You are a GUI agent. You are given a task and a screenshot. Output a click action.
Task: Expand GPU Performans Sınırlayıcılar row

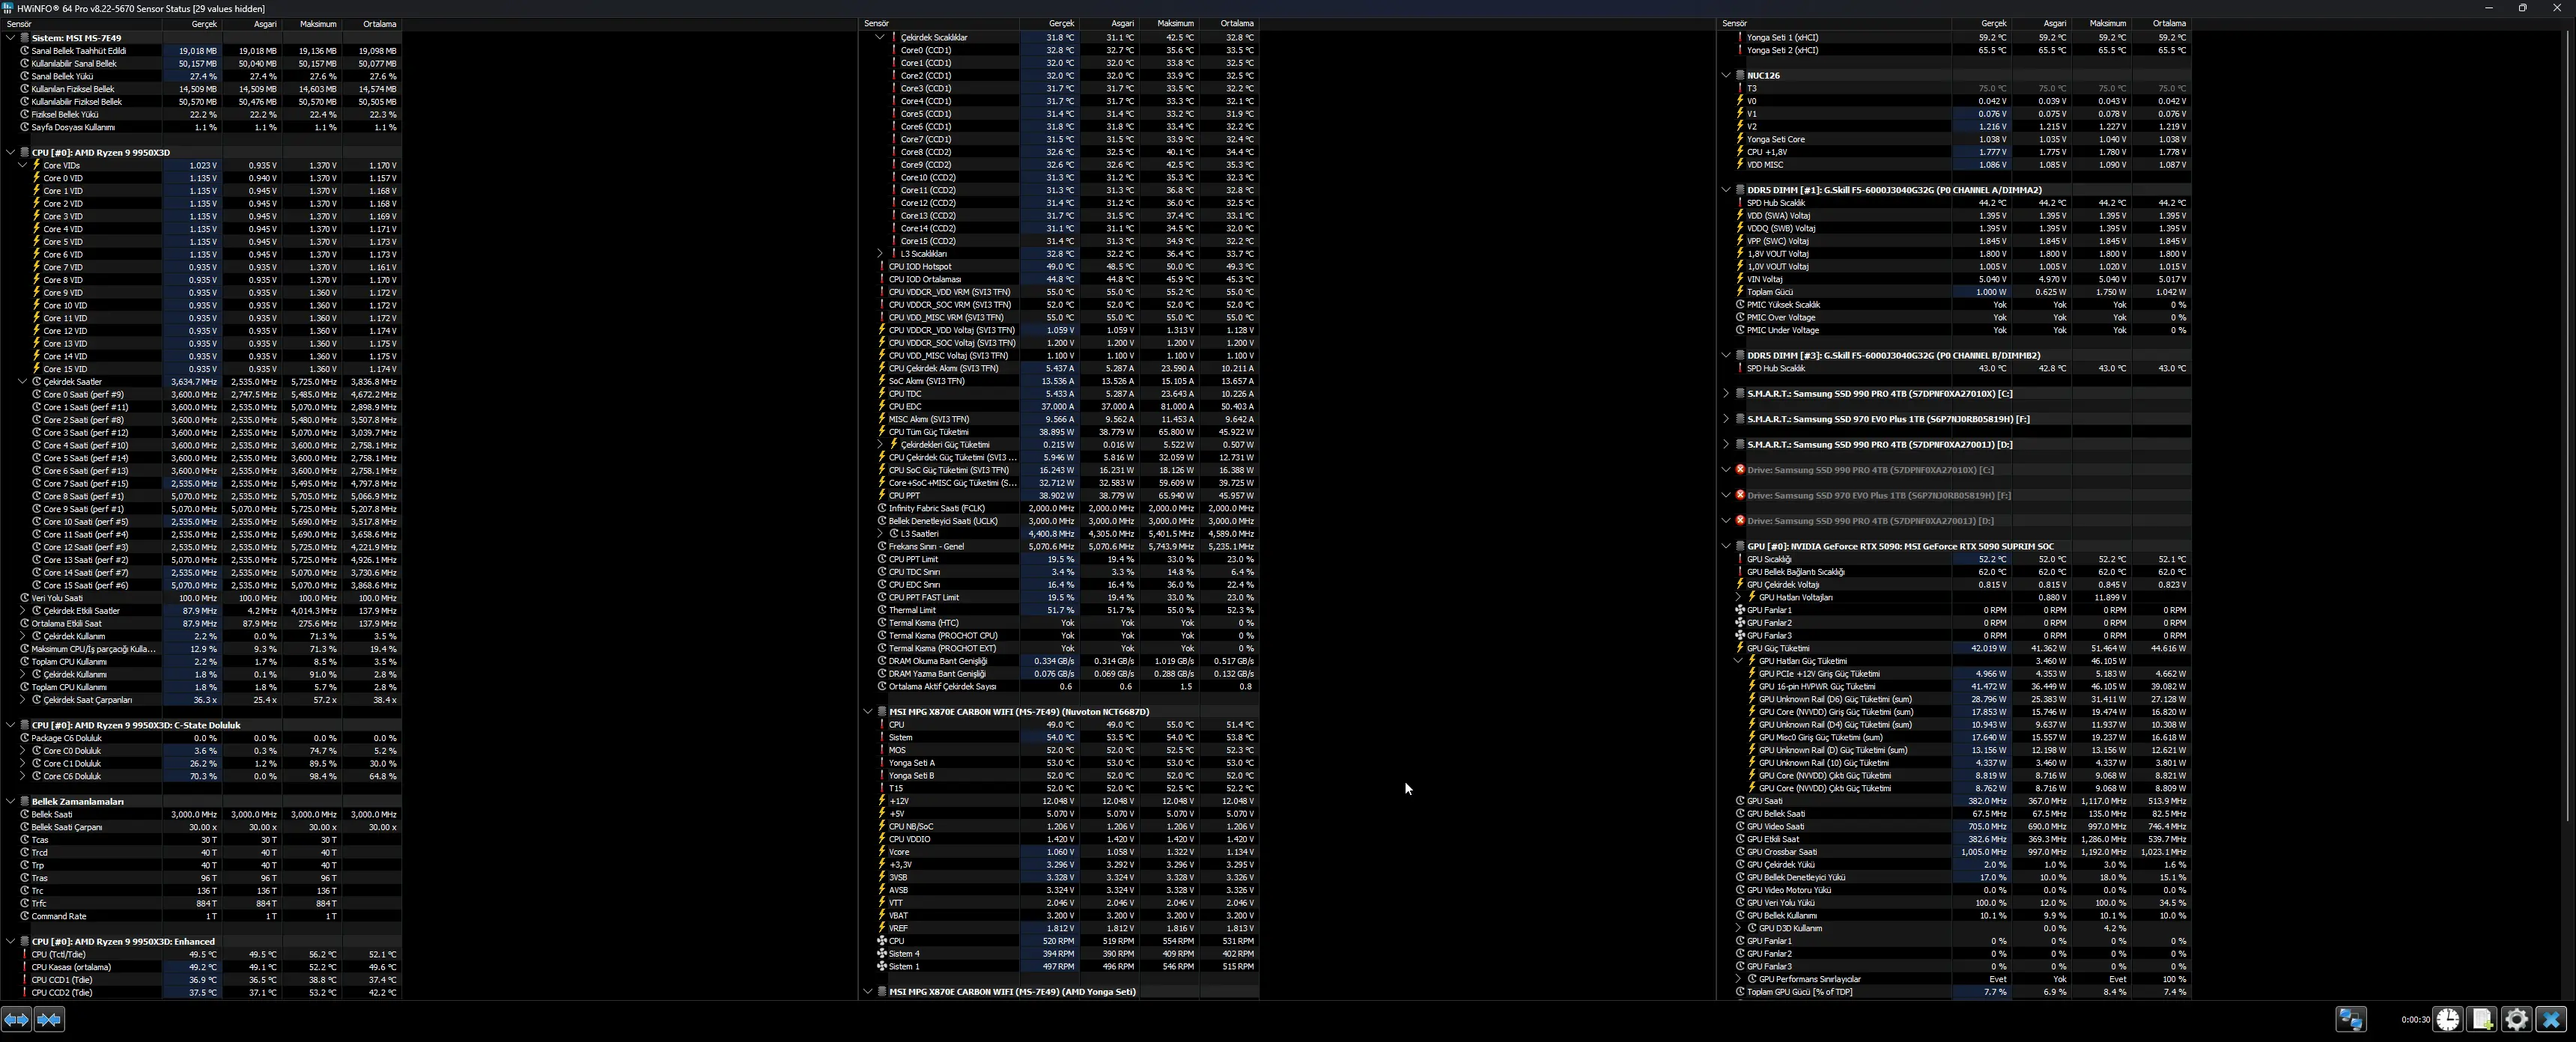click(1738, 979)
